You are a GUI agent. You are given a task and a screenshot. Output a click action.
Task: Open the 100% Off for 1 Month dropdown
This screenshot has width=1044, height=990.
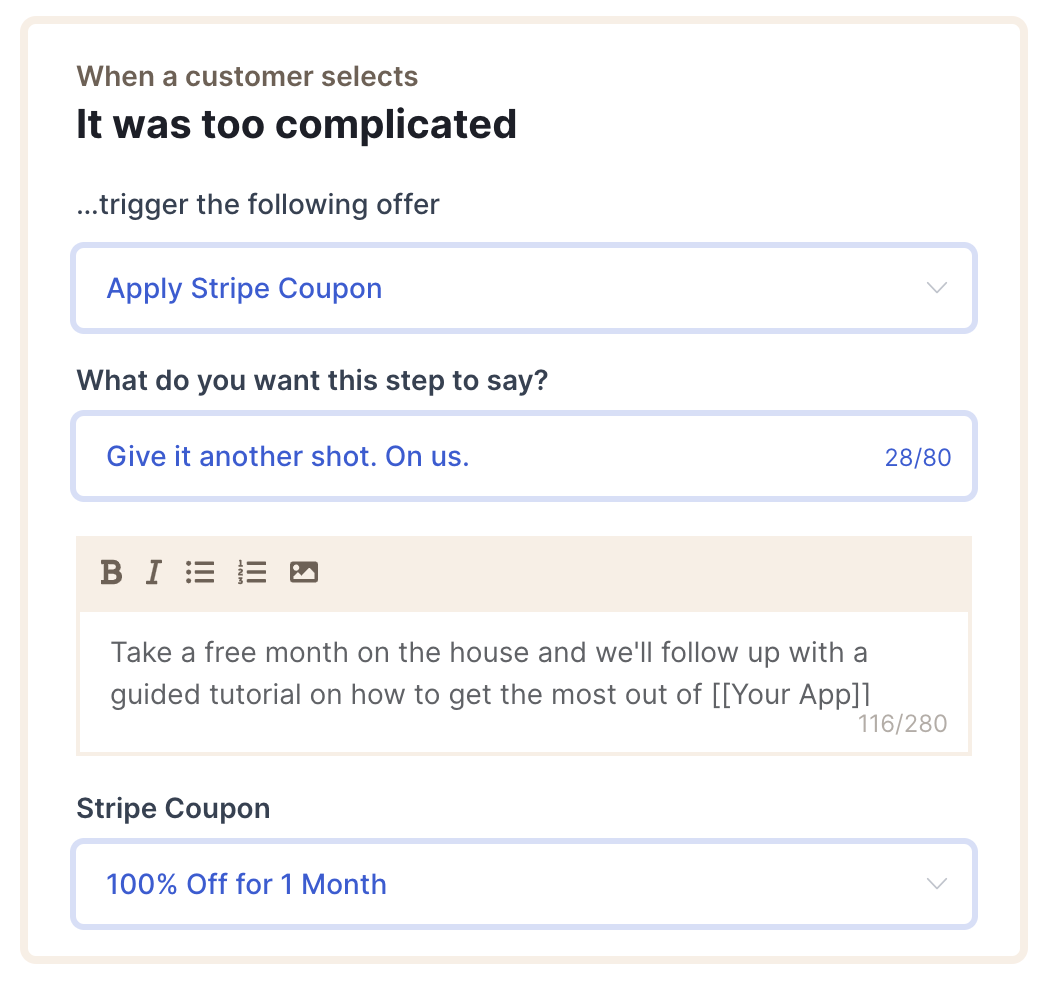click(524, 884)
